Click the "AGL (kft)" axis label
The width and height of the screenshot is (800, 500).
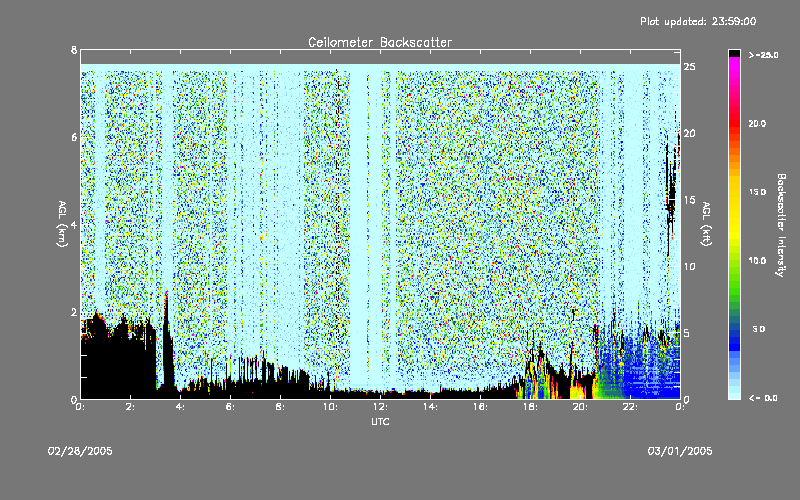click(x=706, y=224)
